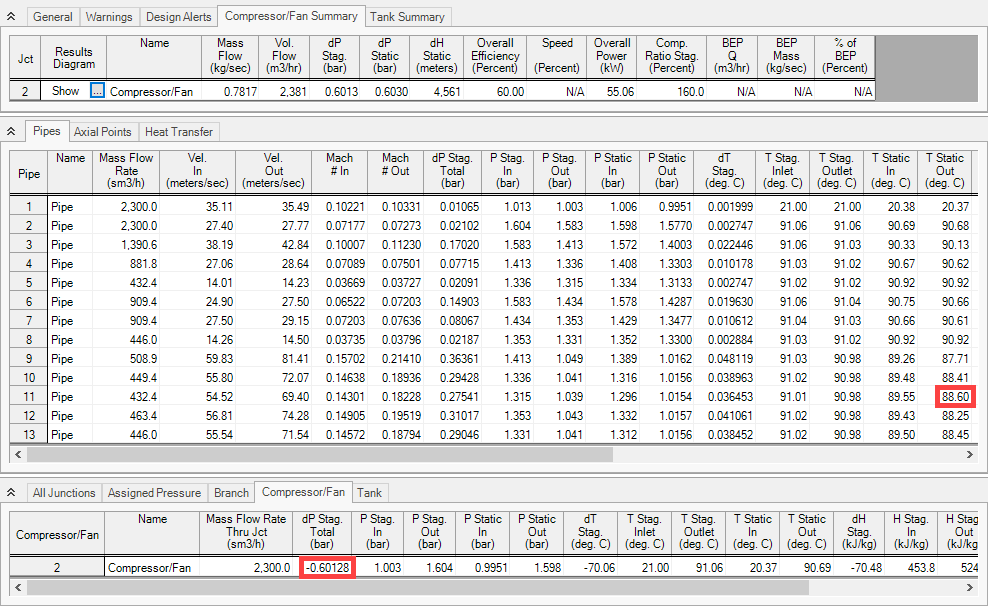Collapse the Pipes results panel chevron
The height and width of the screenshot is (606, 988).
point(10,131)
